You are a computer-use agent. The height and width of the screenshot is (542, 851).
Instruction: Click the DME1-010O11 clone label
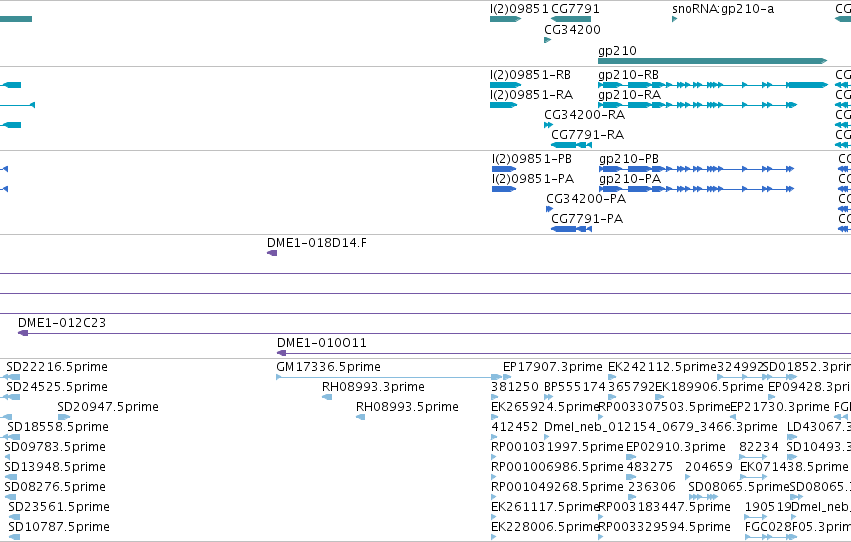click(x=322, y=343)
